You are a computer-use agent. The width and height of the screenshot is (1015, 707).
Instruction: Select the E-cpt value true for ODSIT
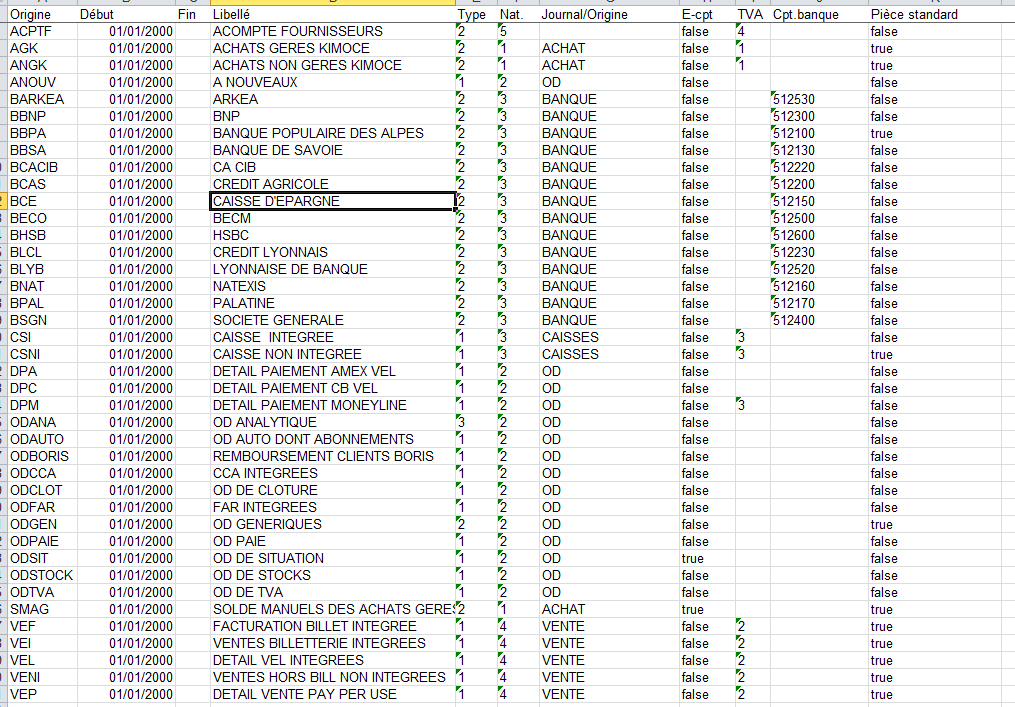click(692, 558)
